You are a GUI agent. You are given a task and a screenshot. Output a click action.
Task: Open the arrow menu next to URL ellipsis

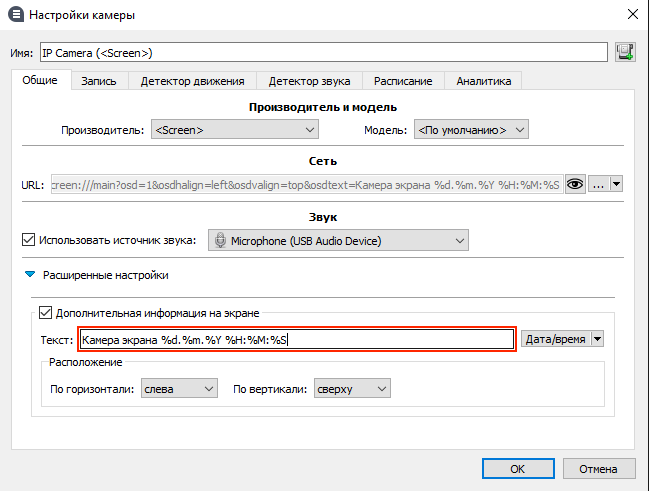(617, 185)
